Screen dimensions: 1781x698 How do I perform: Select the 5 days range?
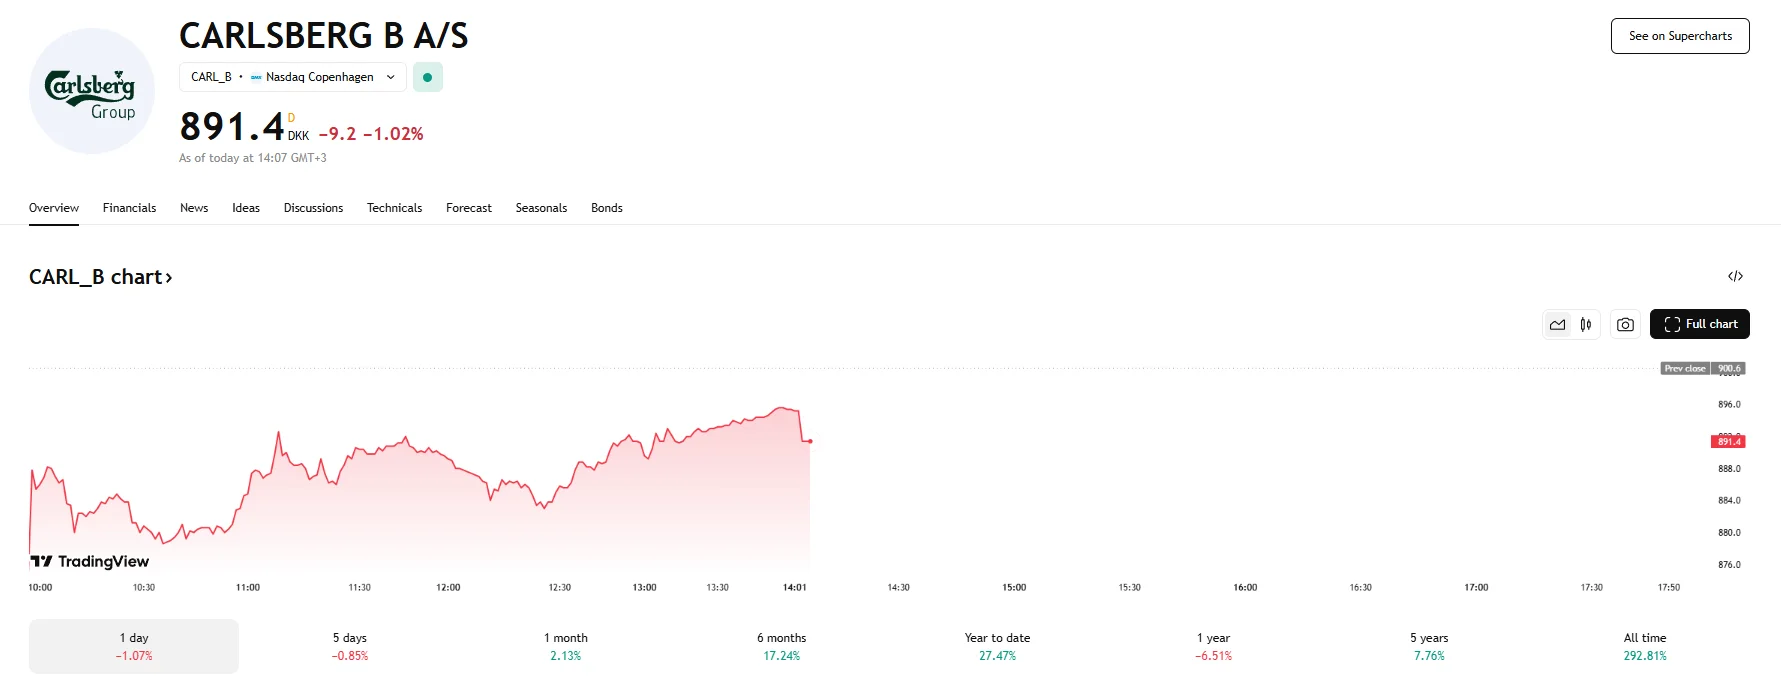coord(350,646)
